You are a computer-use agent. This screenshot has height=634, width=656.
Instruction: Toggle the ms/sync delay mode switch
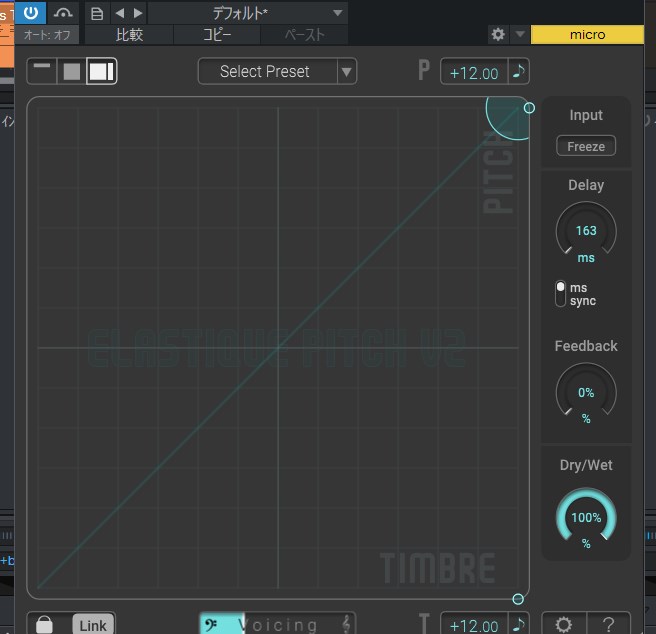(x=561, y=294)
